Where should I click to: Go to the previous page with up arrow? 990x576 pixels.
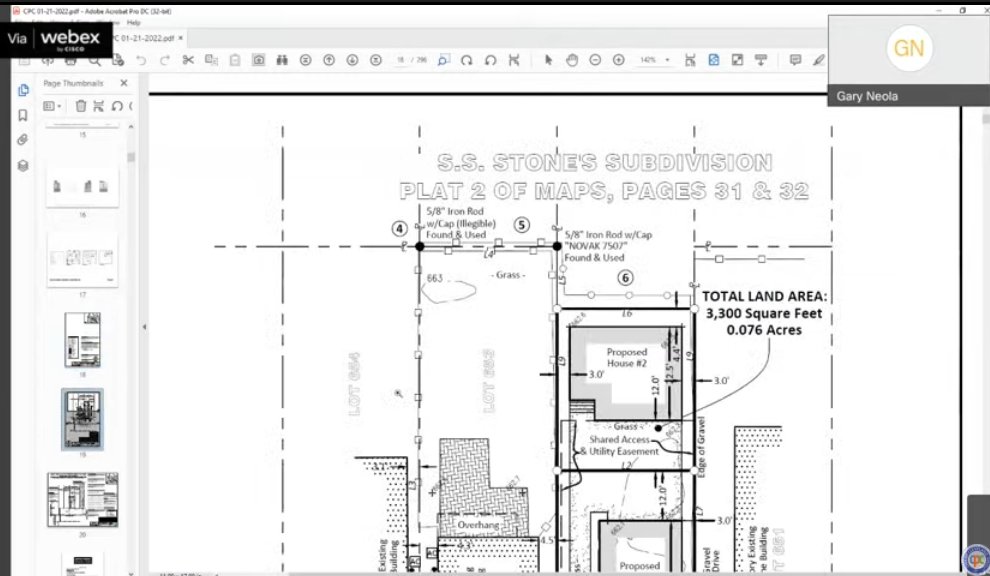click(329, 60)
